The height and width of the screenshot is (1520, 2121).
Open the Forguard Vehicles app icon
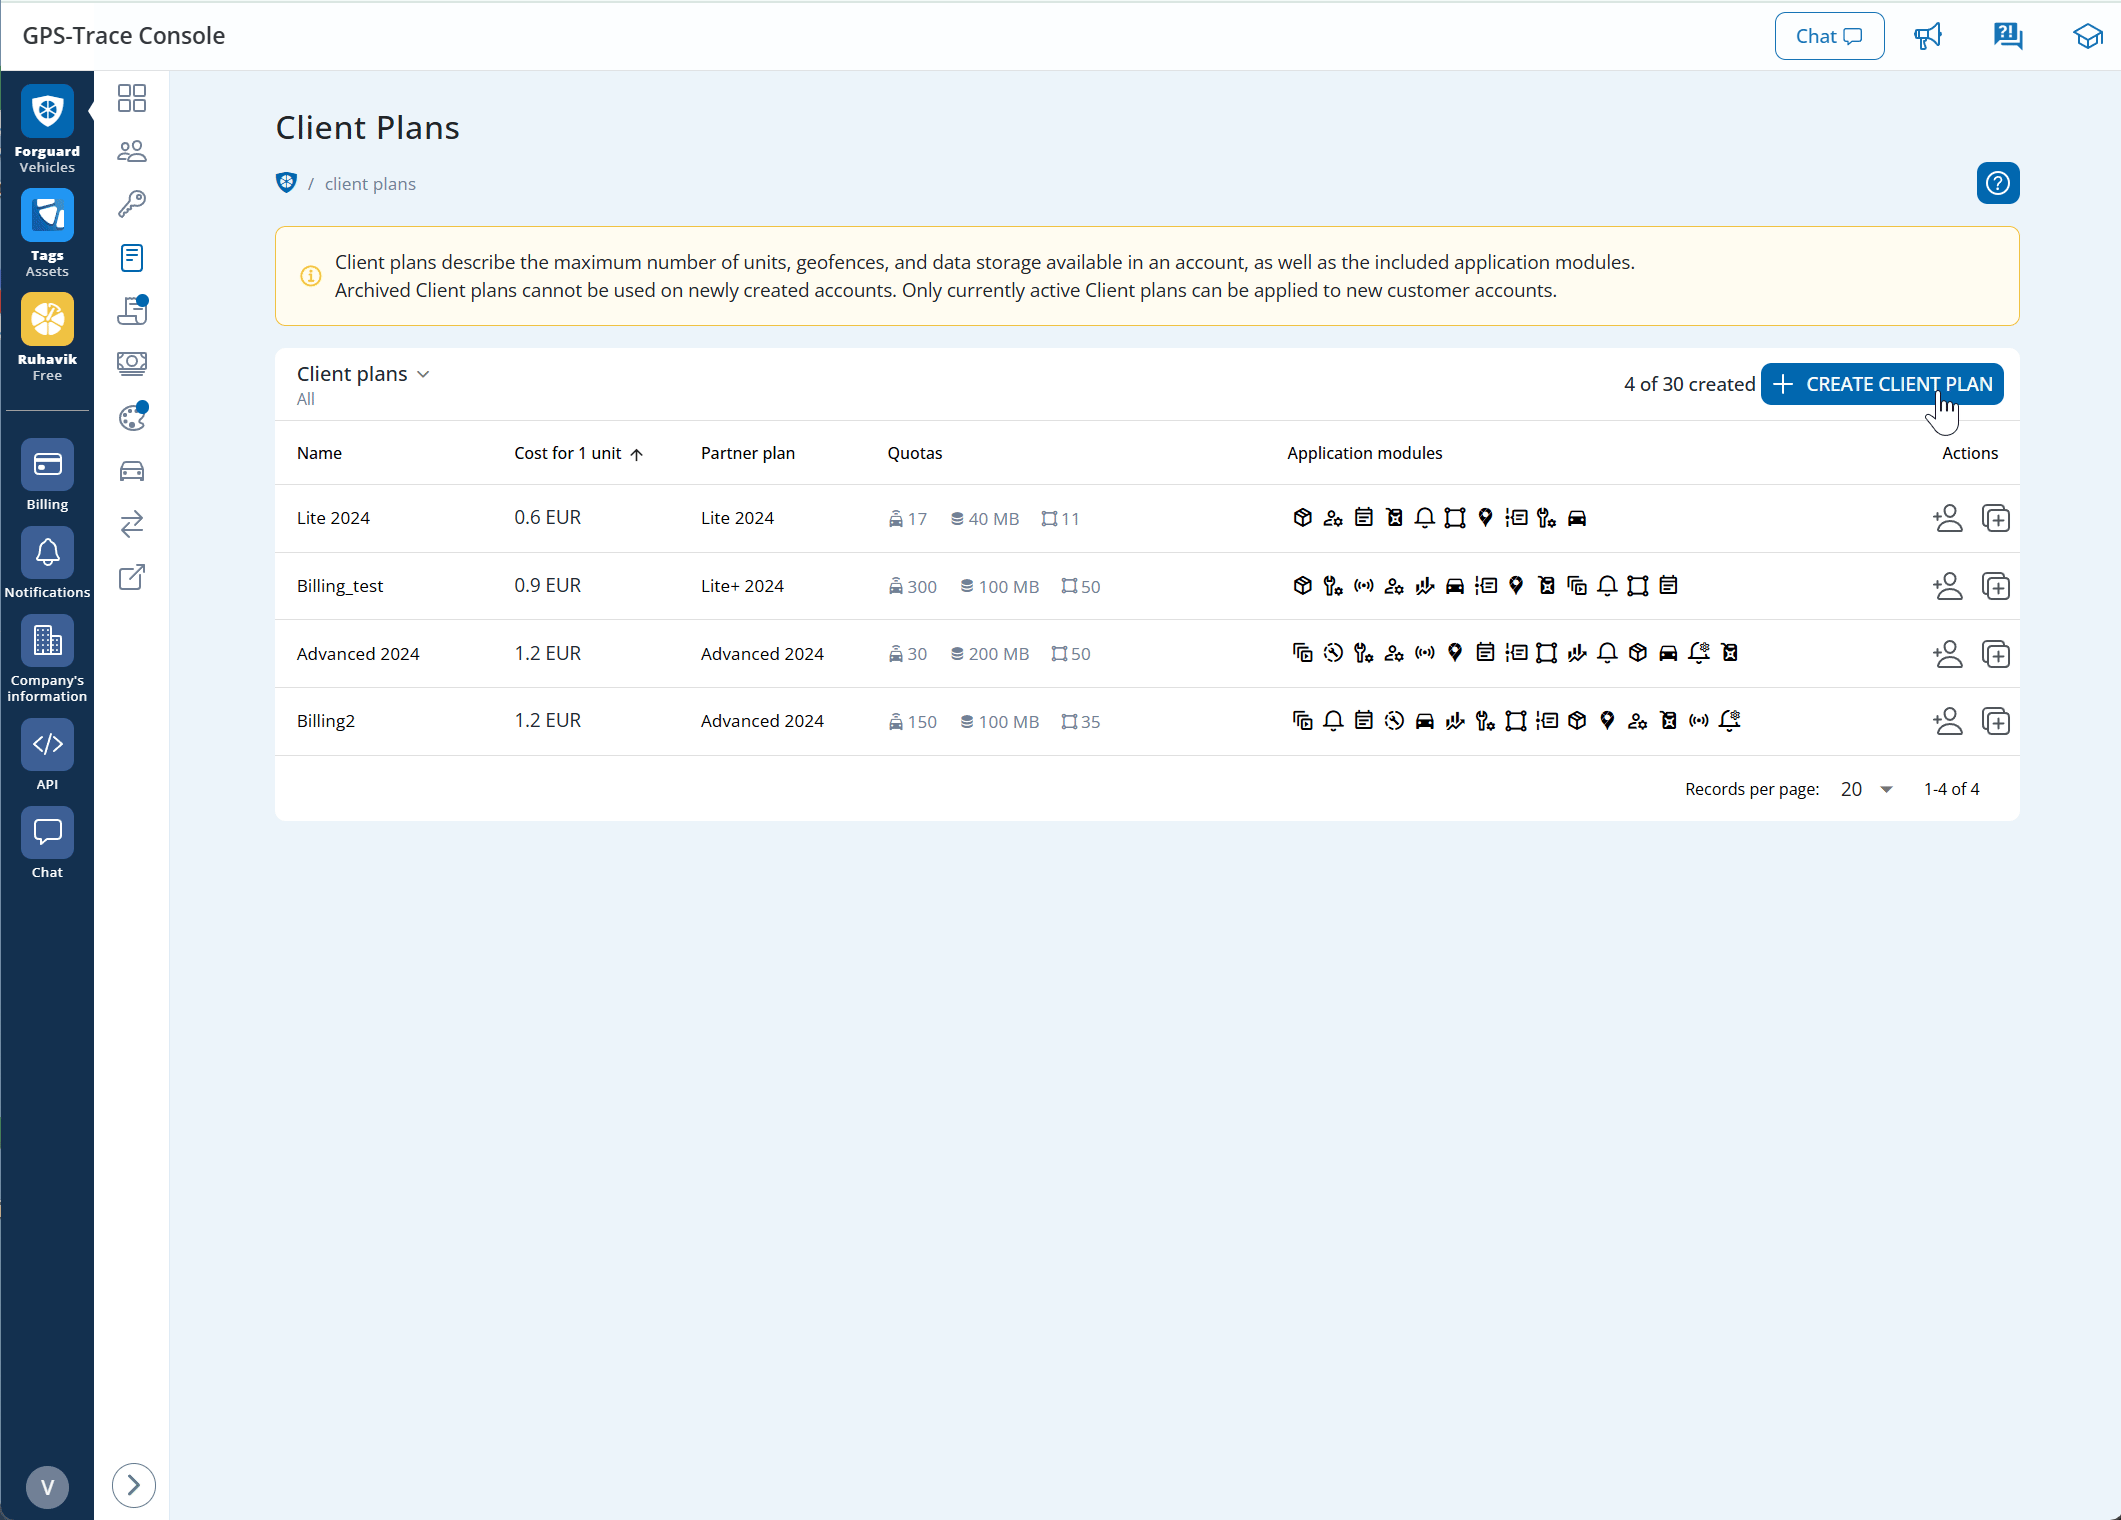pos(47,112)
